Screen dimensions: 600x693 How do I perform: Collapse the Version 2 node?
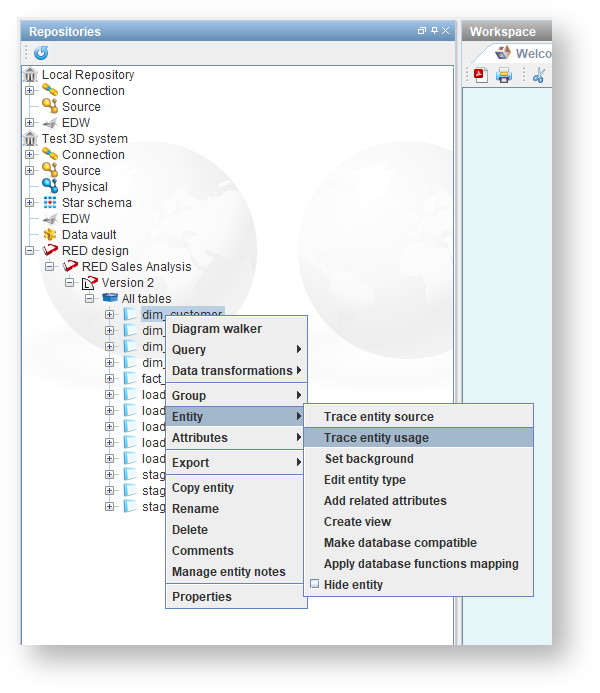coord(69,282)
